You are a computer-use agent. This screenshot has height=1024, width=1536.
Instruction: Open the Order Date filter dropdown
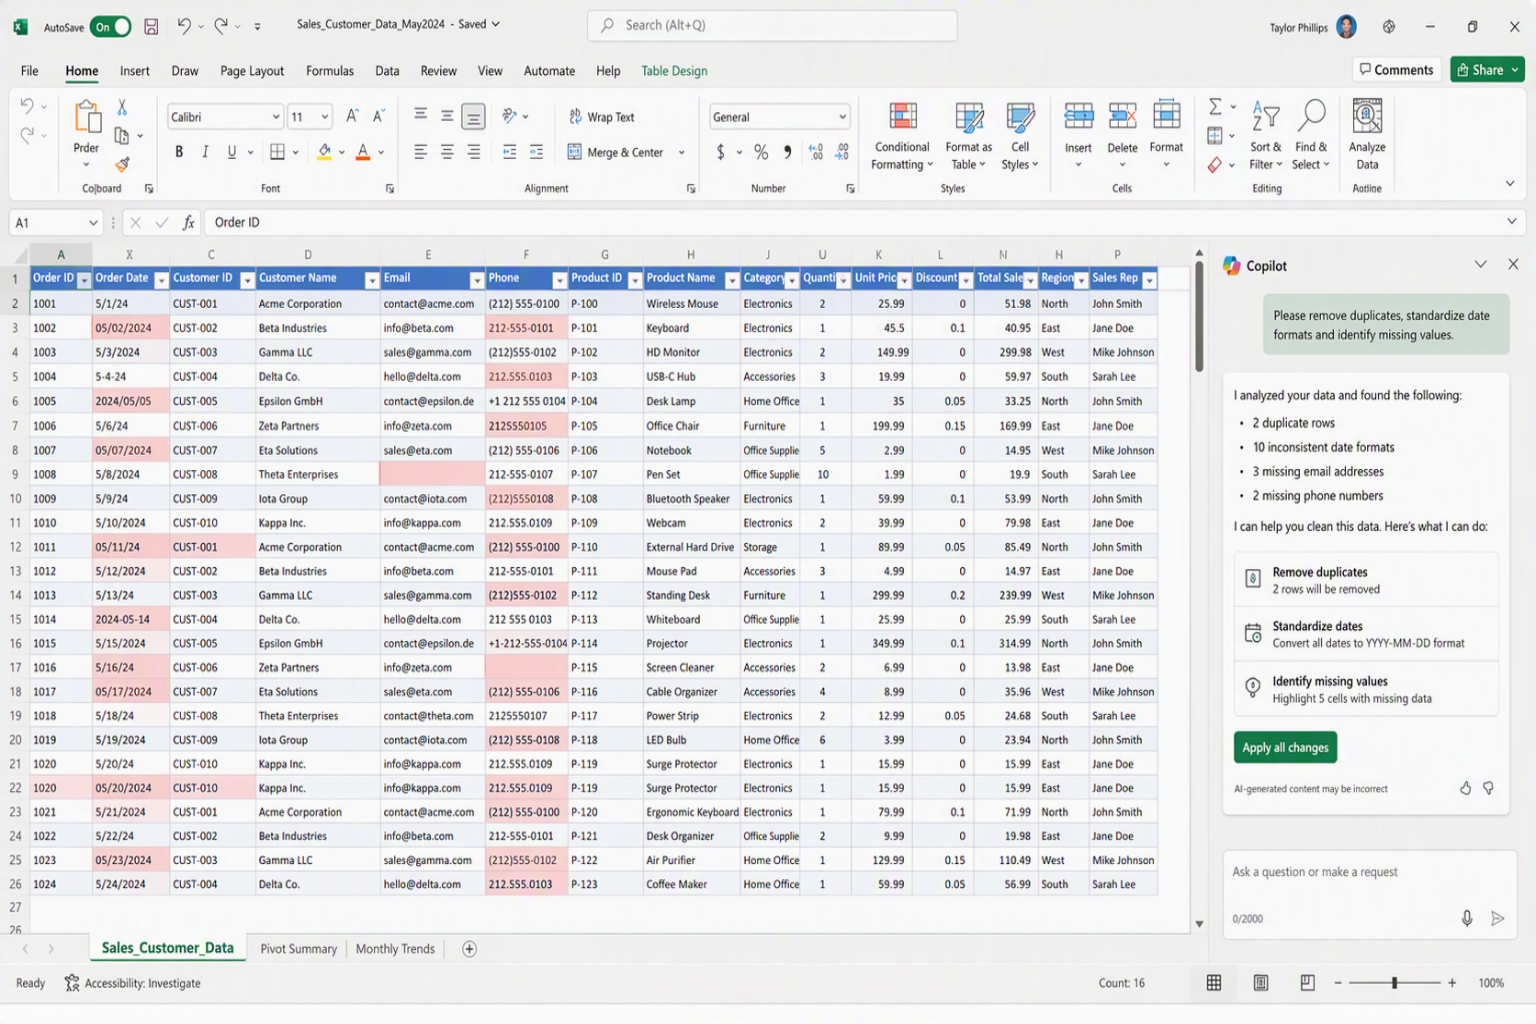(x=161, y=280)
